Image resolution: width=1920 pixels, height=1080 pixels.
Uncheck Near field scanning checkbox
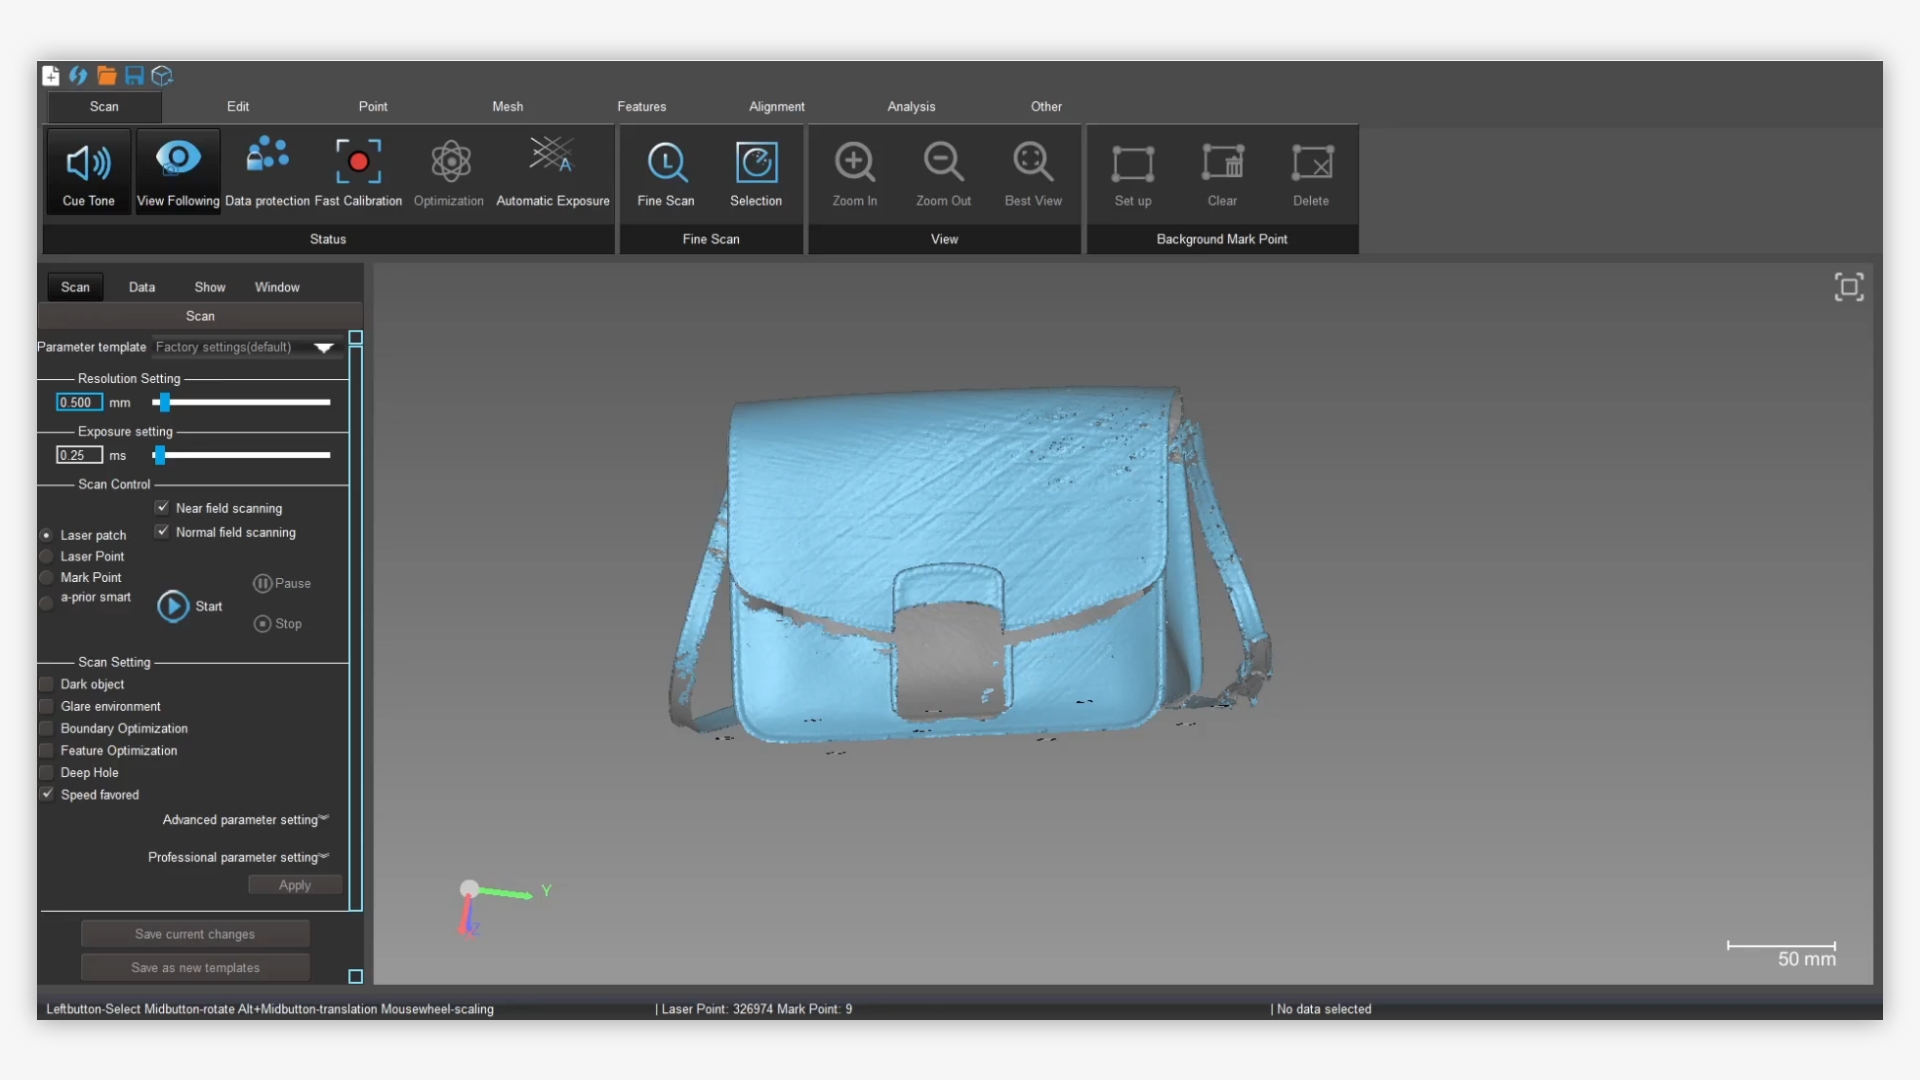pos(162,508)
